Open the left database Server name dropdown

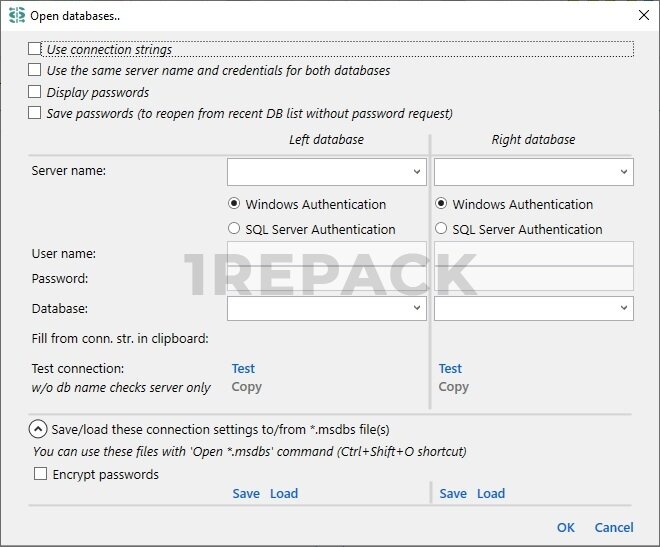(416, 172)
